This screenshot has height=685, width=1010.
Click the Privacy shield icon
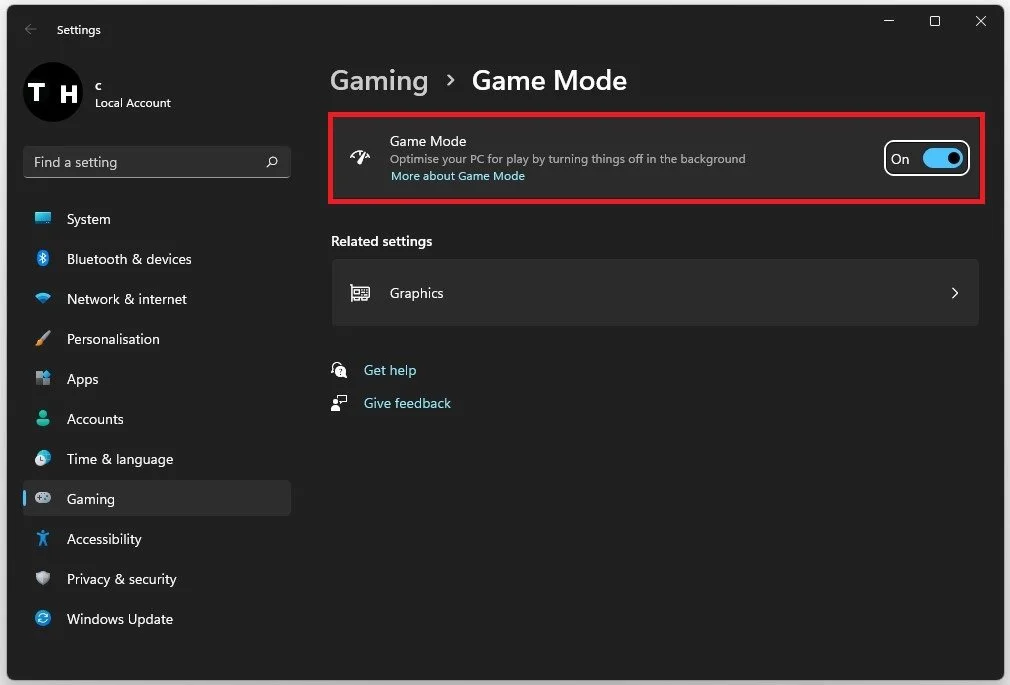point(43,578)
